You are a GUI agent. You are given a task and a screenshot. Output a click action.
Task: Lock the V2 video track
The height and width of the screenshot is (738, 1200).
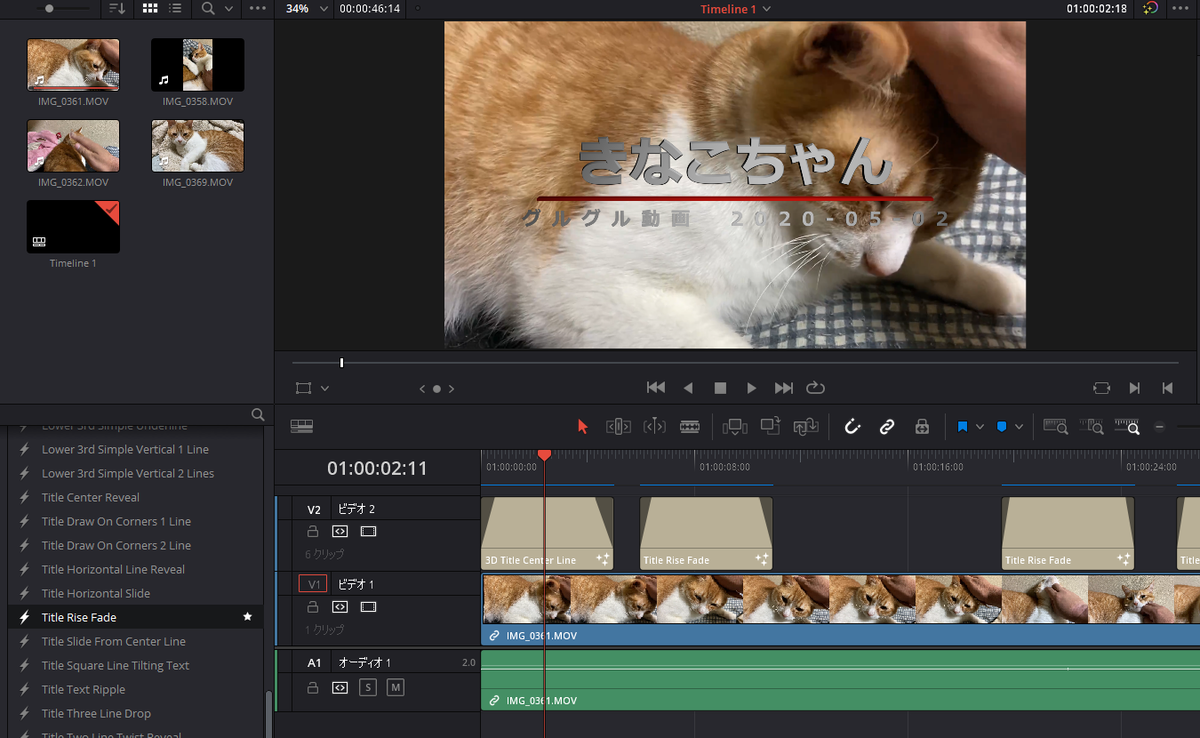312,532
